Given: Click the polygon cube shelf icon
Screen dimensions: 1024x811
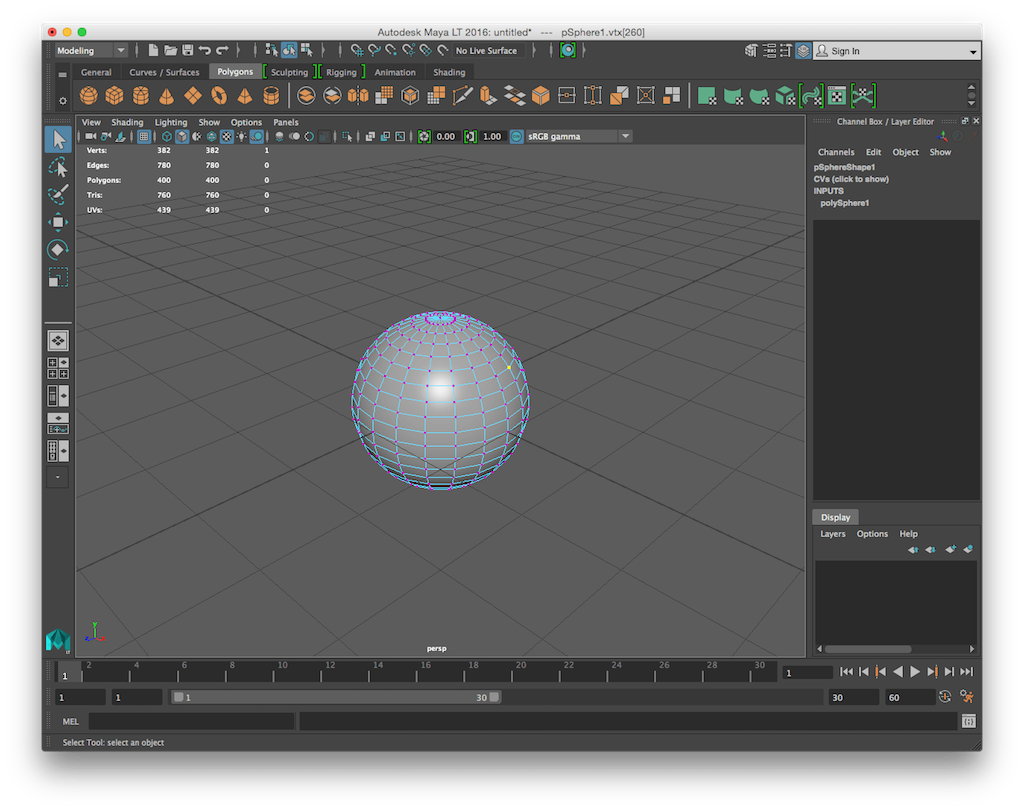Looking at the screenshot, I should (115, 96).
